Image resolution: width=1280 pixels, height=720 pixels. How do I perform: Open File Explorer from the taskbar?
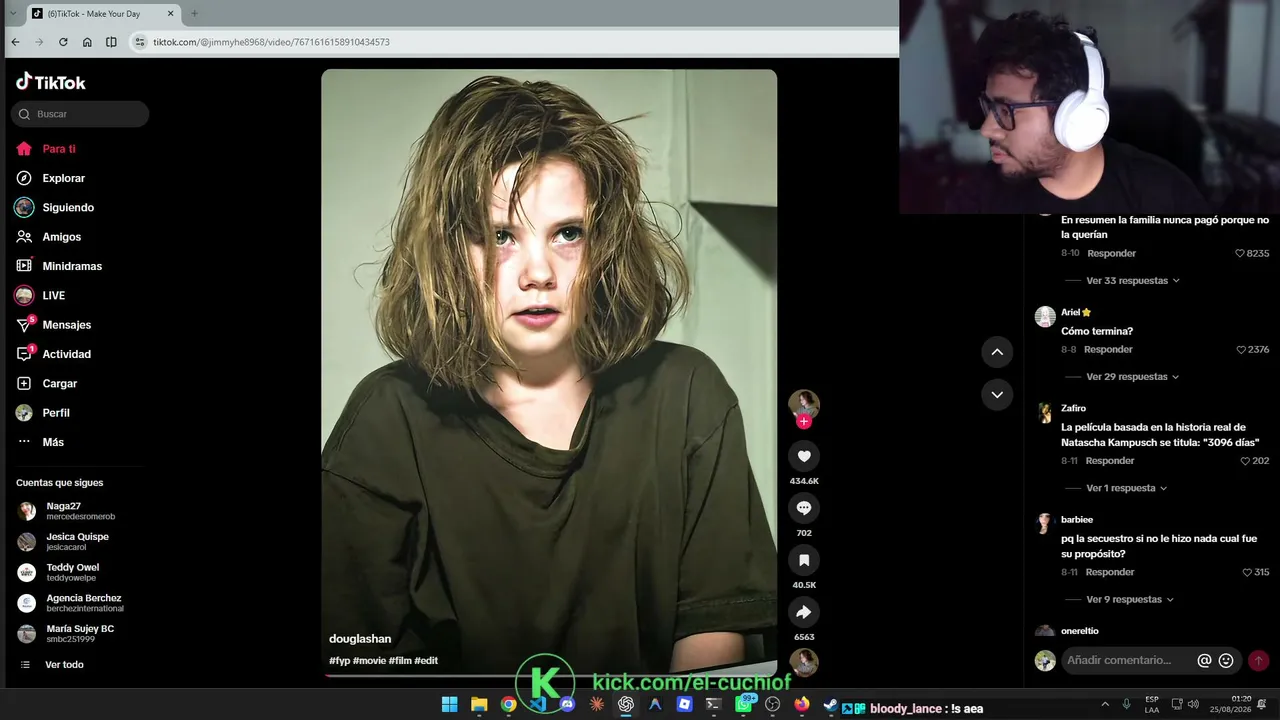point(479,705)
